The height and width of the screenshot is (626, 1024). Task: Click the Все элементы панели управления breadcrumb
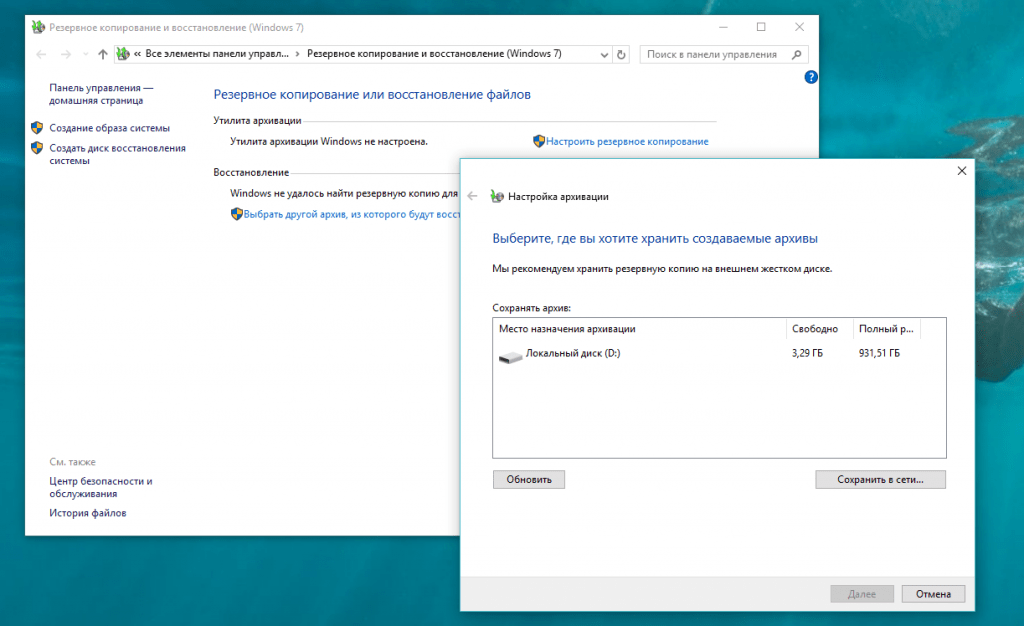(x=217, y=54)
